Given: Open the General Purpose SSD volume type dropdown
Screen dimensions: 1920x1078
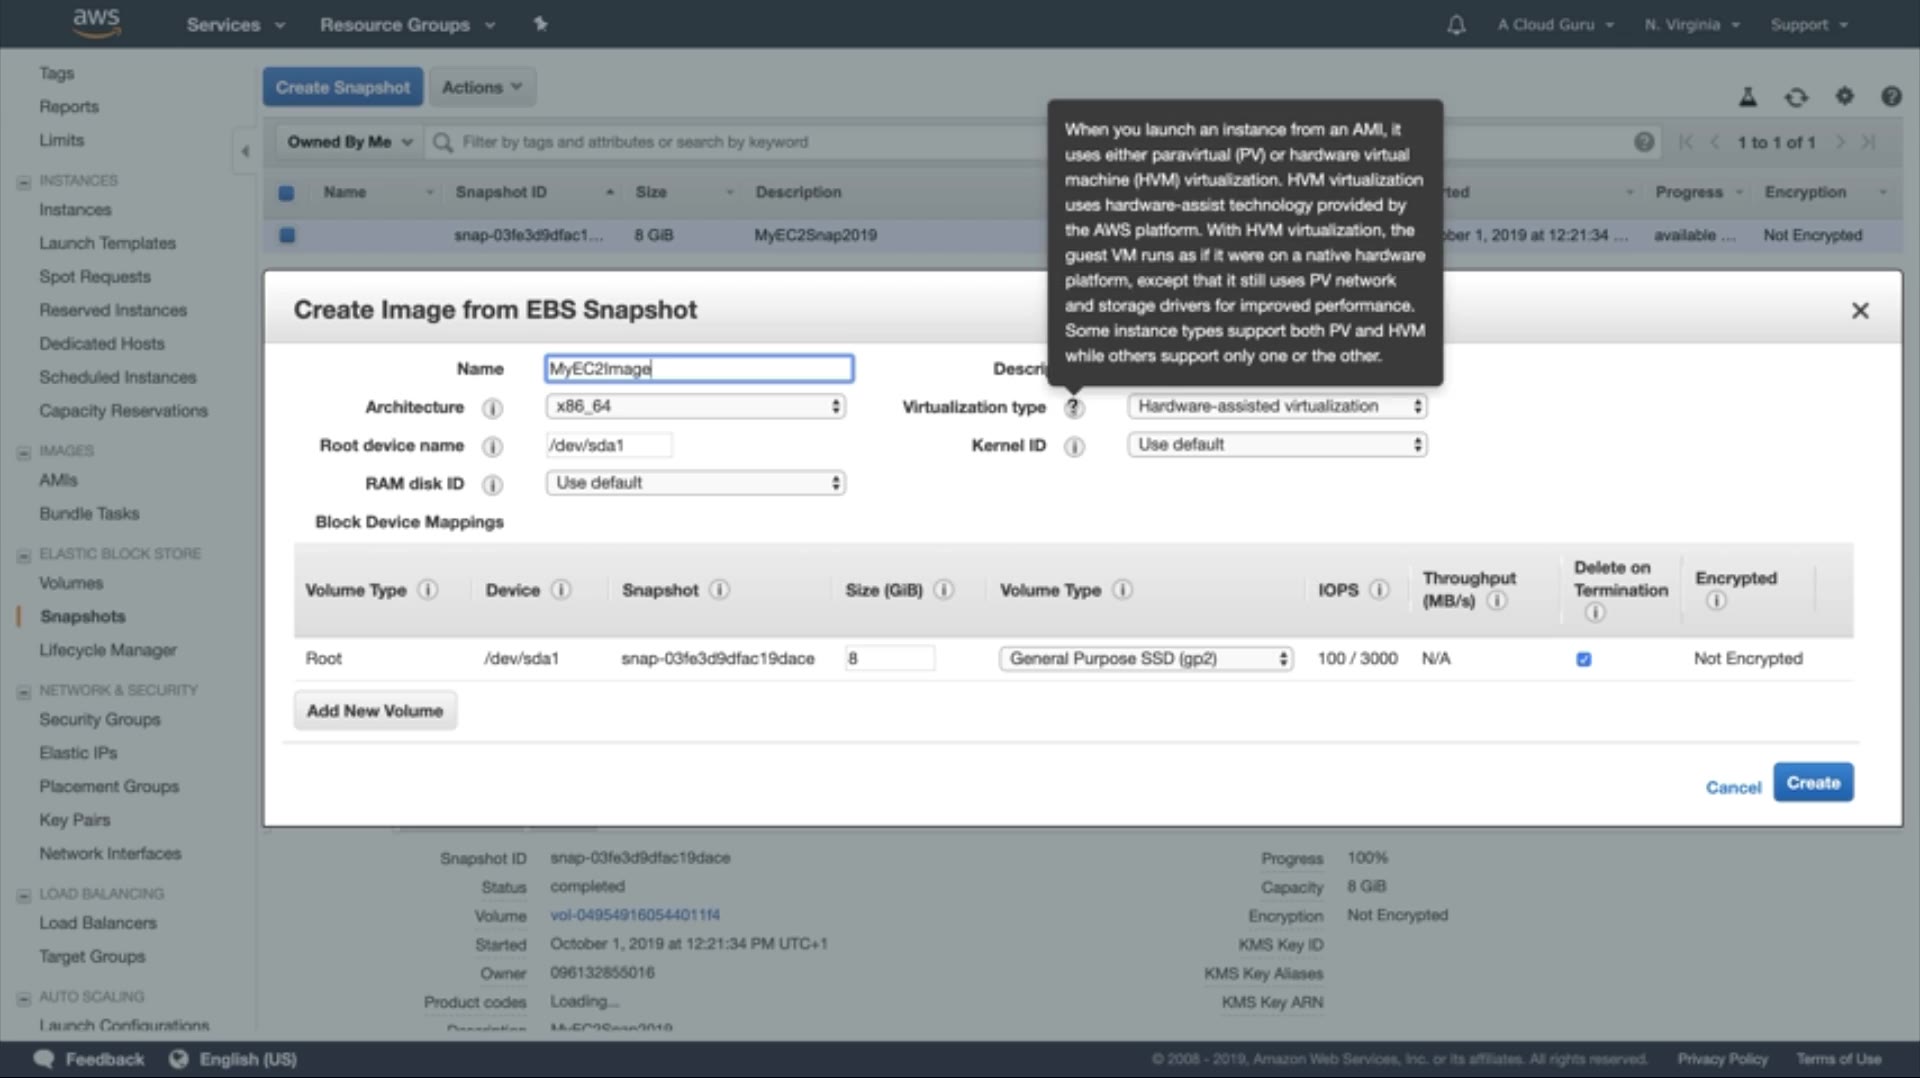Looking at the screenshot, I should tap(1146, 658).
